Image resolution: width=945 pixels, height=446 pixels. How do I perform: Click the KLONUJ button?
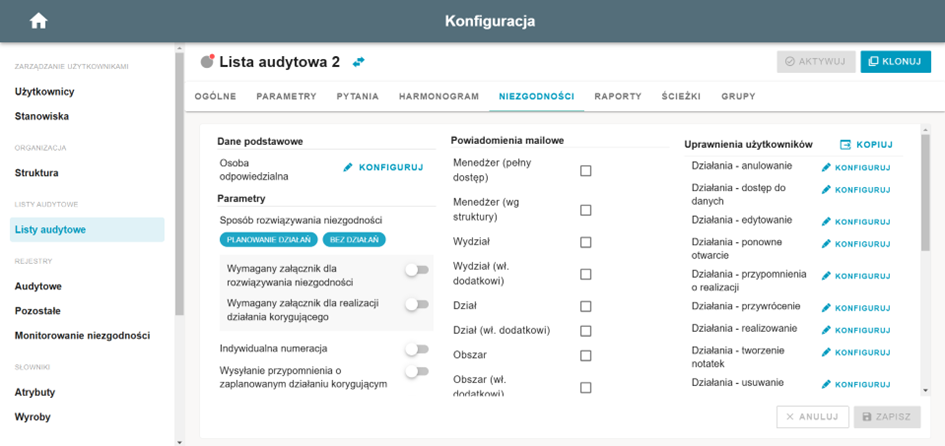pos(896,61)
